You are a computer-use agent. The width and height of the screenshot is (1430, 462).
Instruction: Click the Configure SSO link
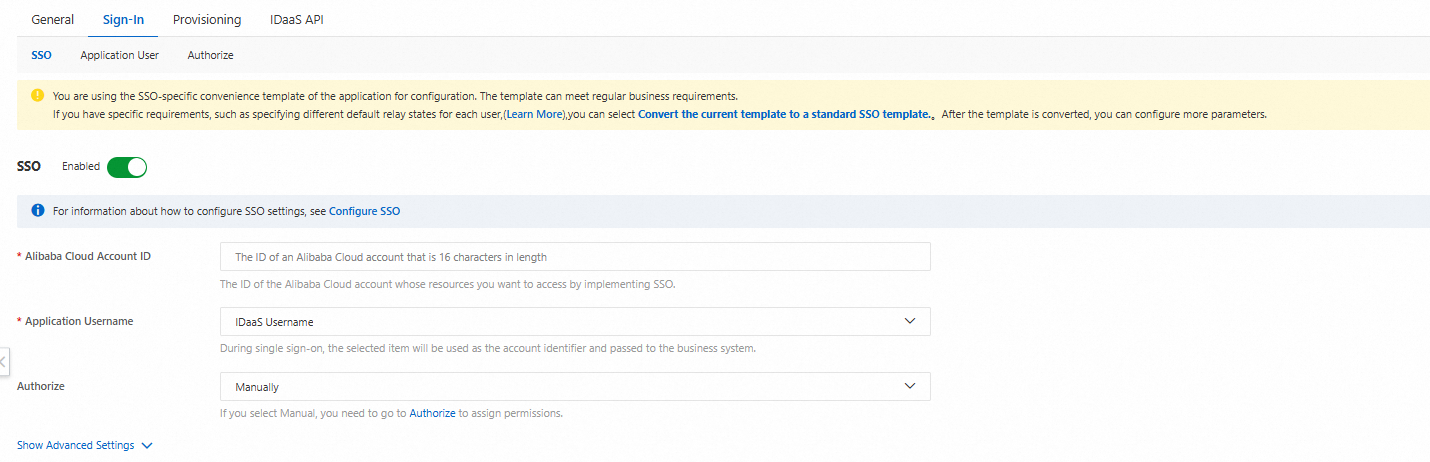pos(364,211)
